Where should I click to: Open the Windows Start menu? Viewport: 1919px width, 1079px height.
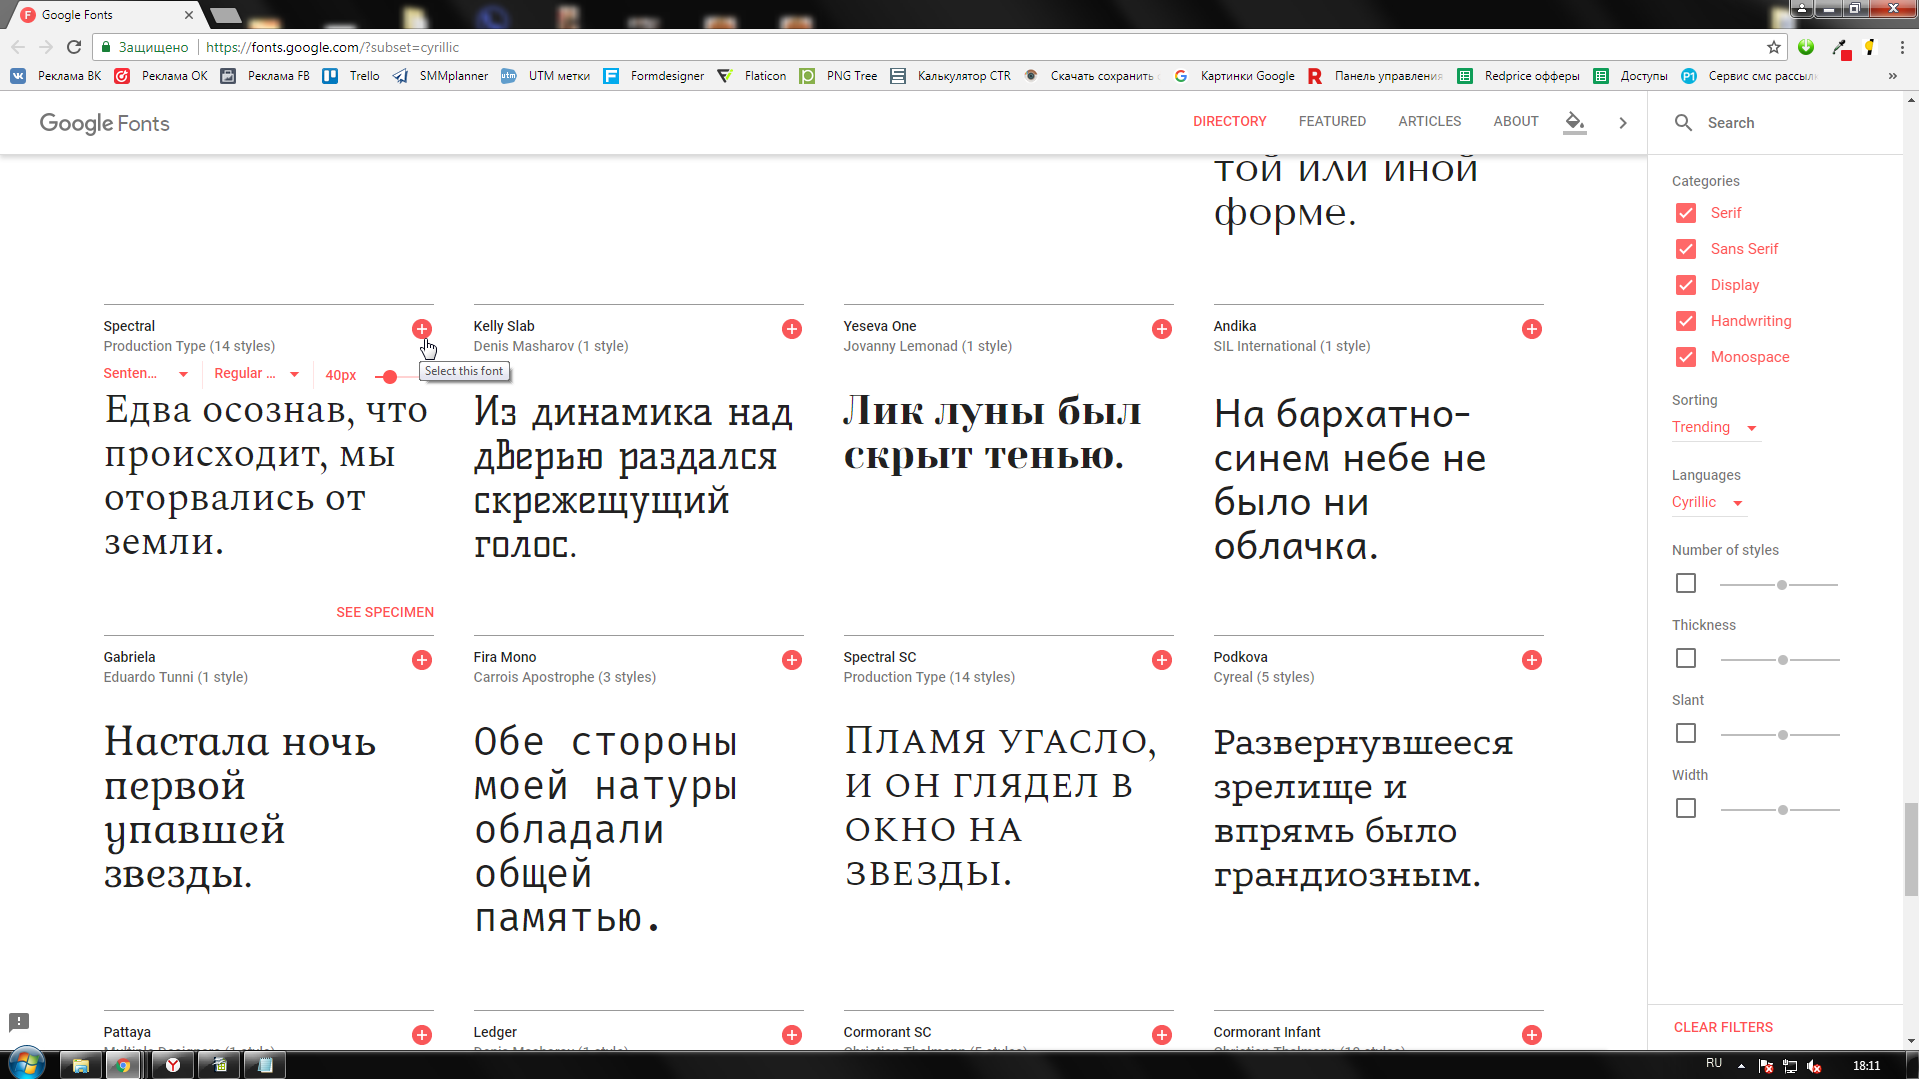click(x=27, y=1064)
